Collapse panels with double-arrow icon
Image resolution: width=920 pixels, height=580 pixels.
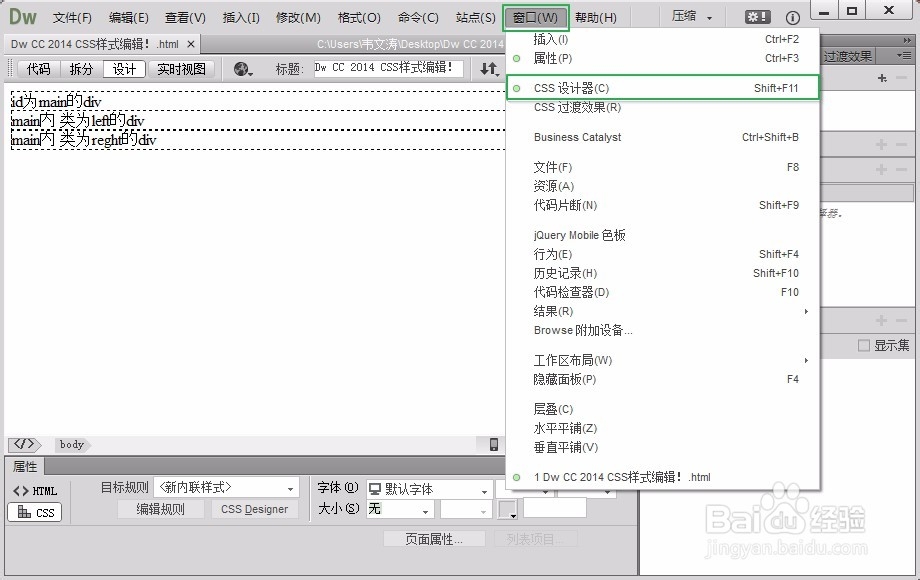(x=908, y=40)
